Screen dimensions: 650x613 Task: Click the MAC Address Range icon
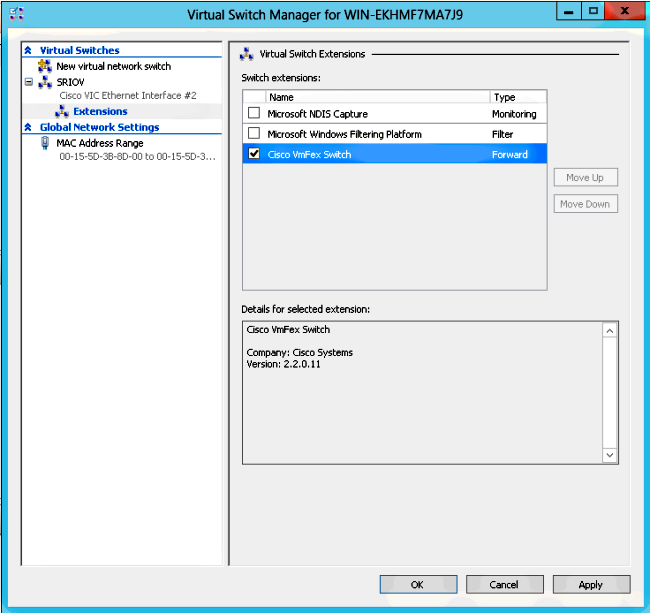[x=45, y=143]
